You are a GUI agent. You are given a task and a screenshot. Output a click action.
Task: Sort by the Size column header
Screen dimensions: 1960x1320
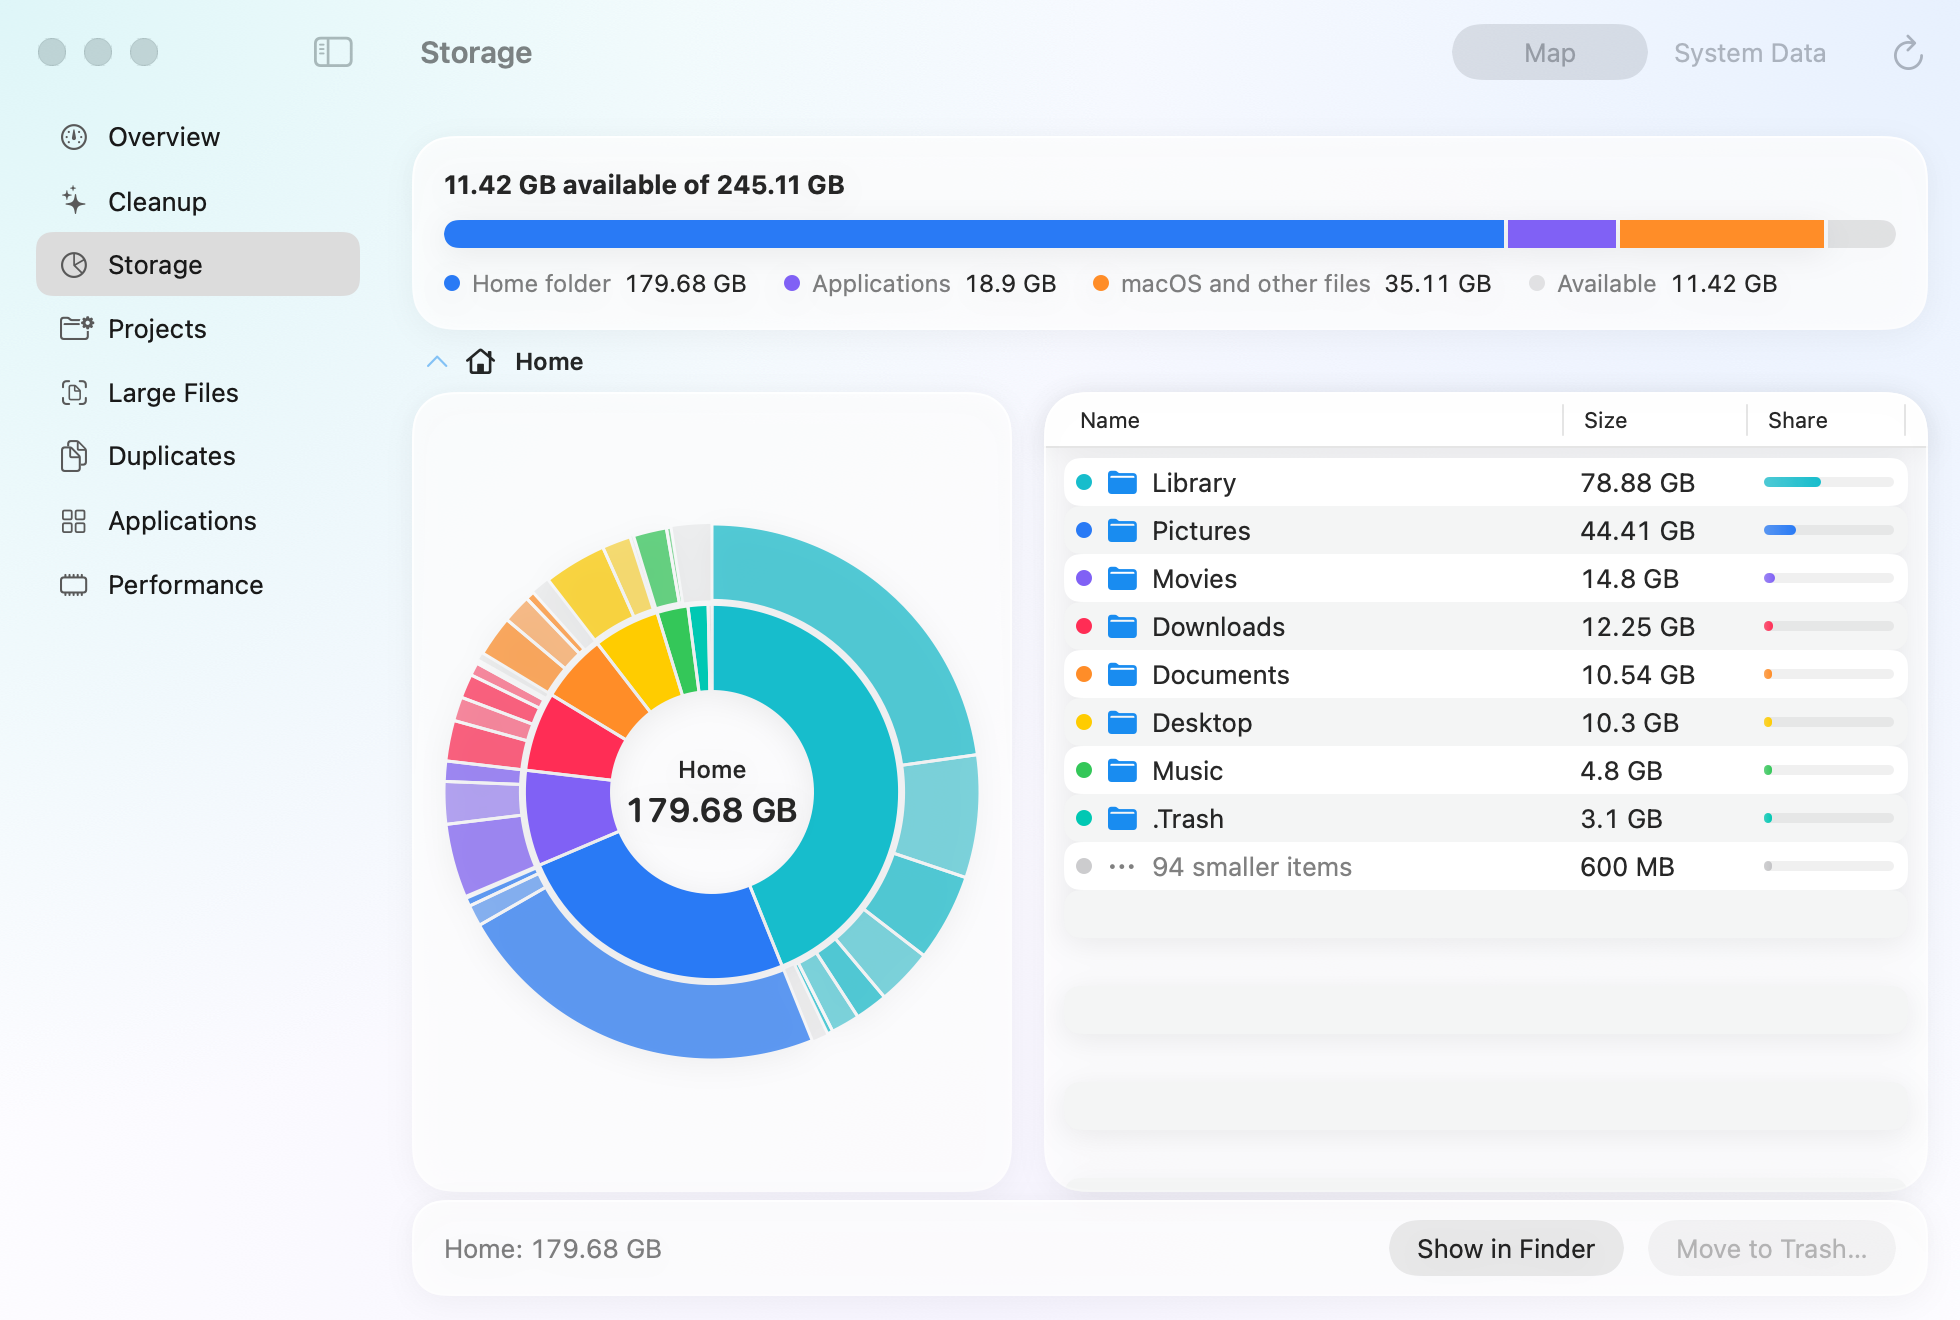1605,420
